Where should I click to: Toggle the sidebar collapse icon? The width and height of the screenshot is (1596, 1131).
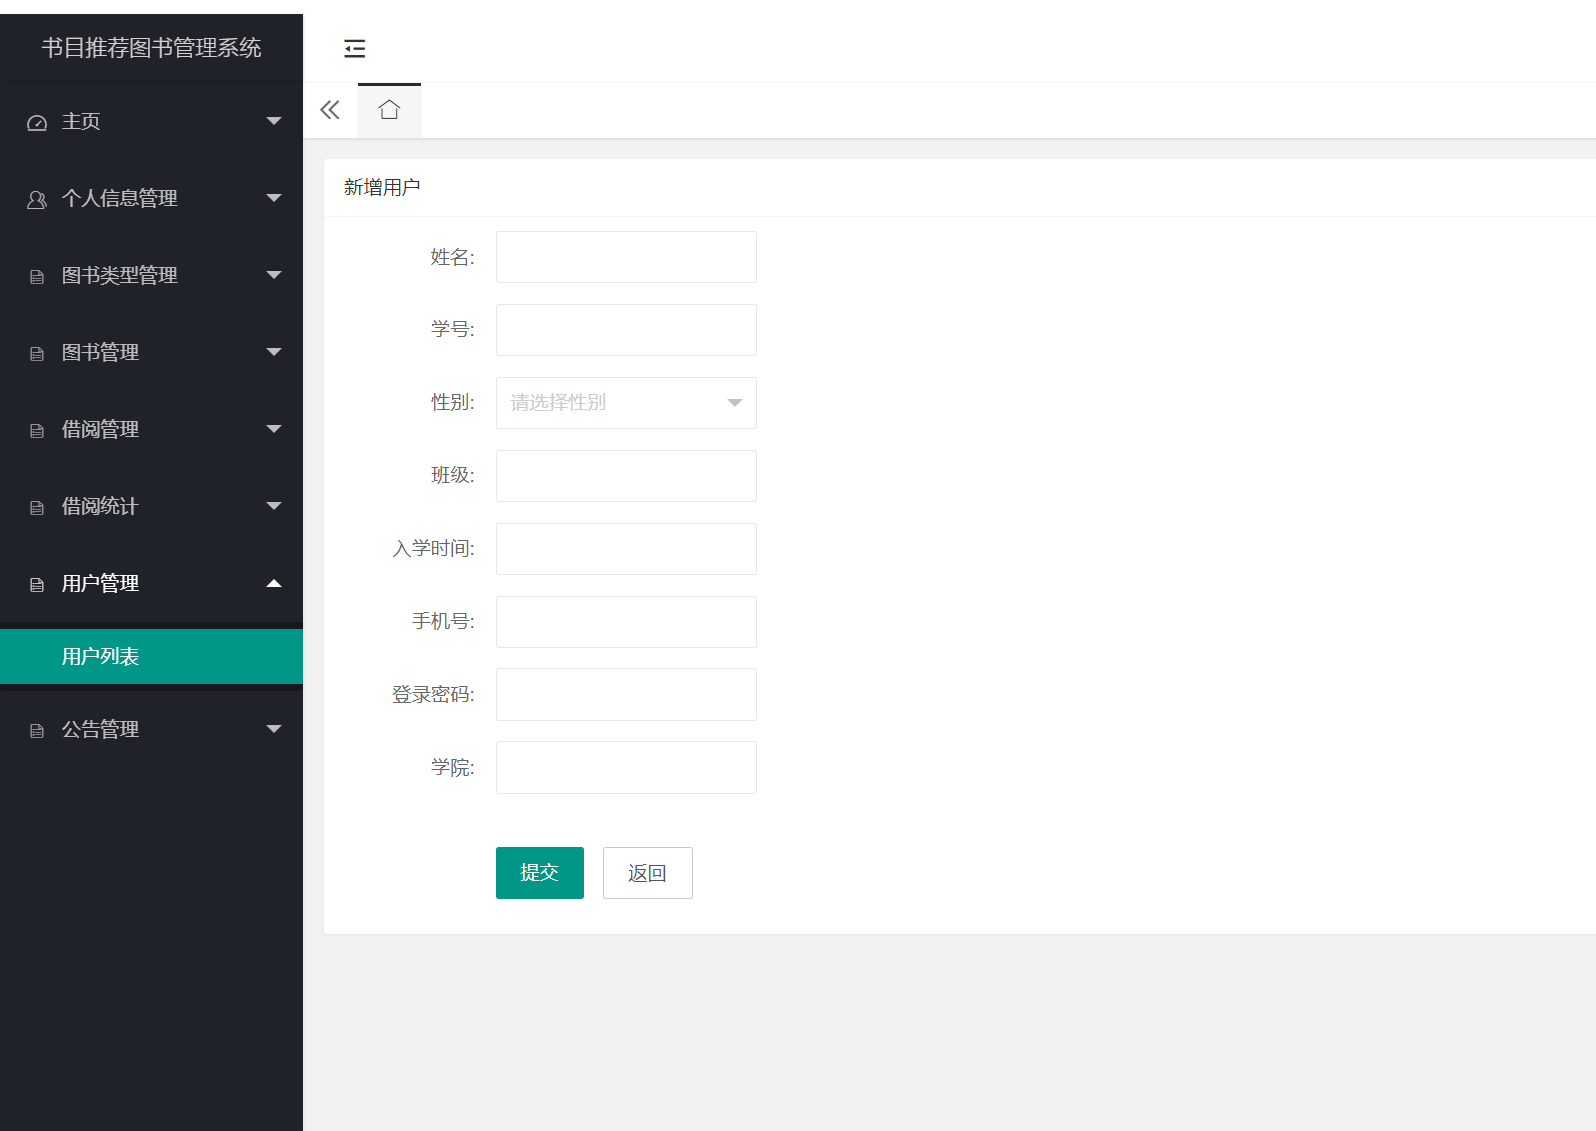coord(354,48)
